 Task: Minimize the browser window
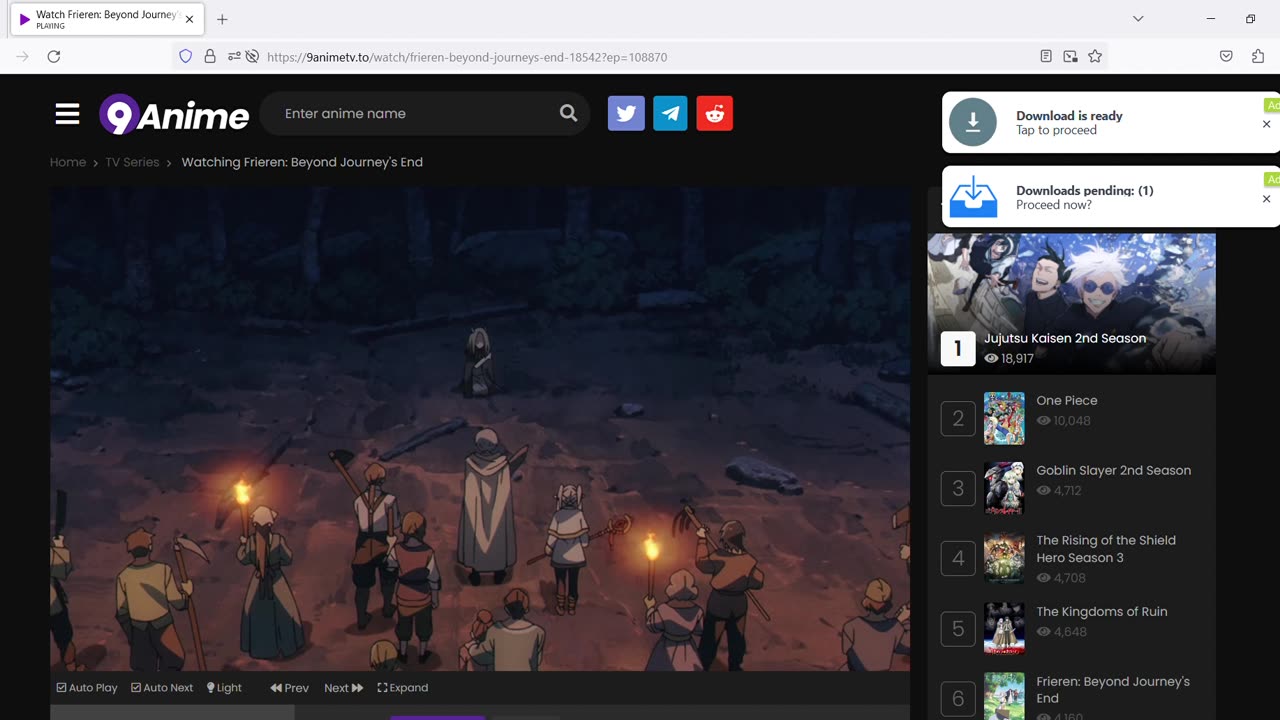1210,19
